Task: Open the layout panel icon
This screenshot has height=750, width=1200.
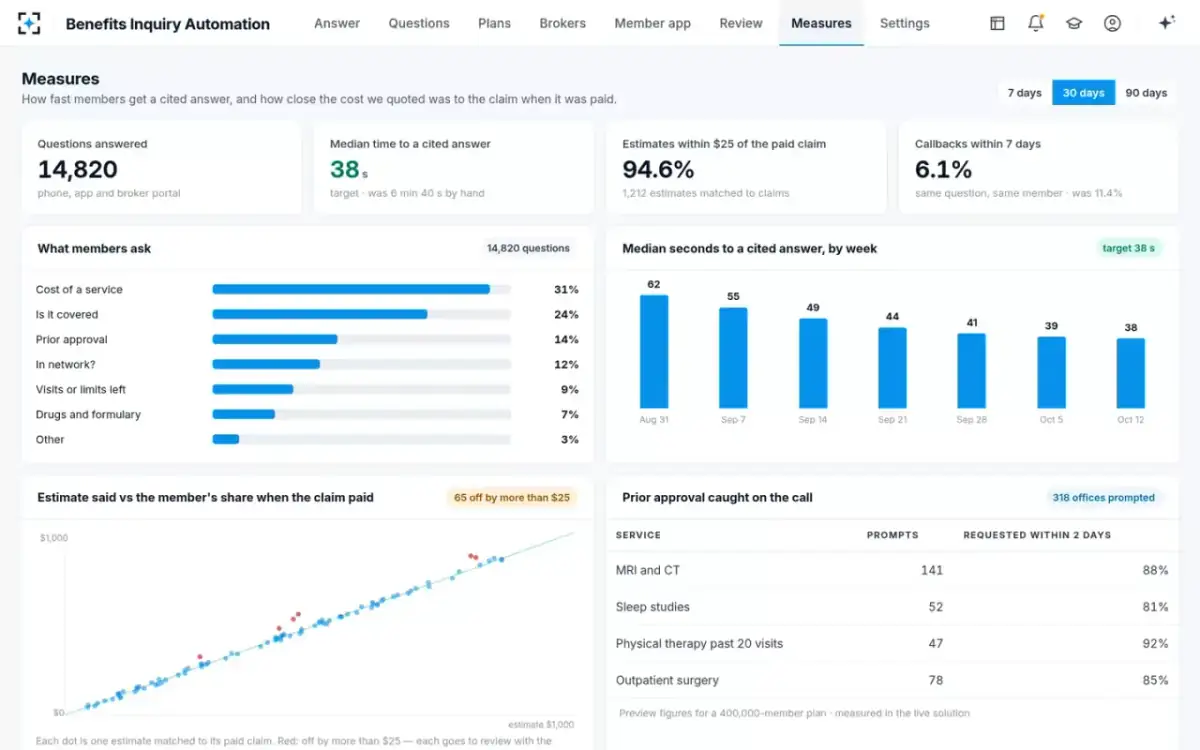Action: click(x=997, y=23)
